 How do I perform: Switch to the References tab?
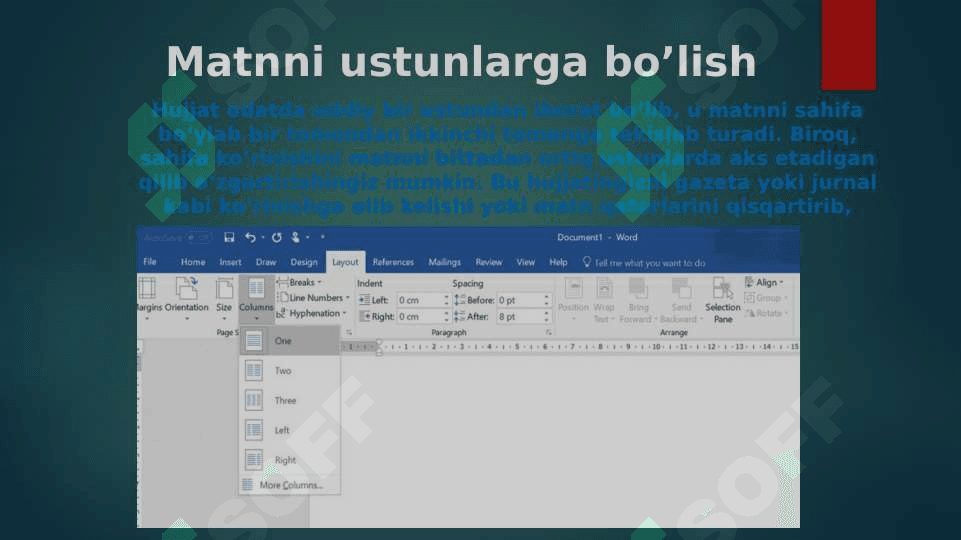393,262
